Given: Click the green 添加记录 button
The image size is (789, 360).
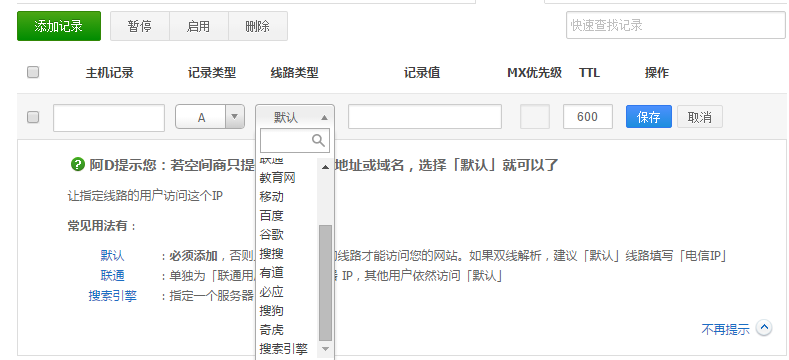Looking at the screenshot, I should (59, 26).
